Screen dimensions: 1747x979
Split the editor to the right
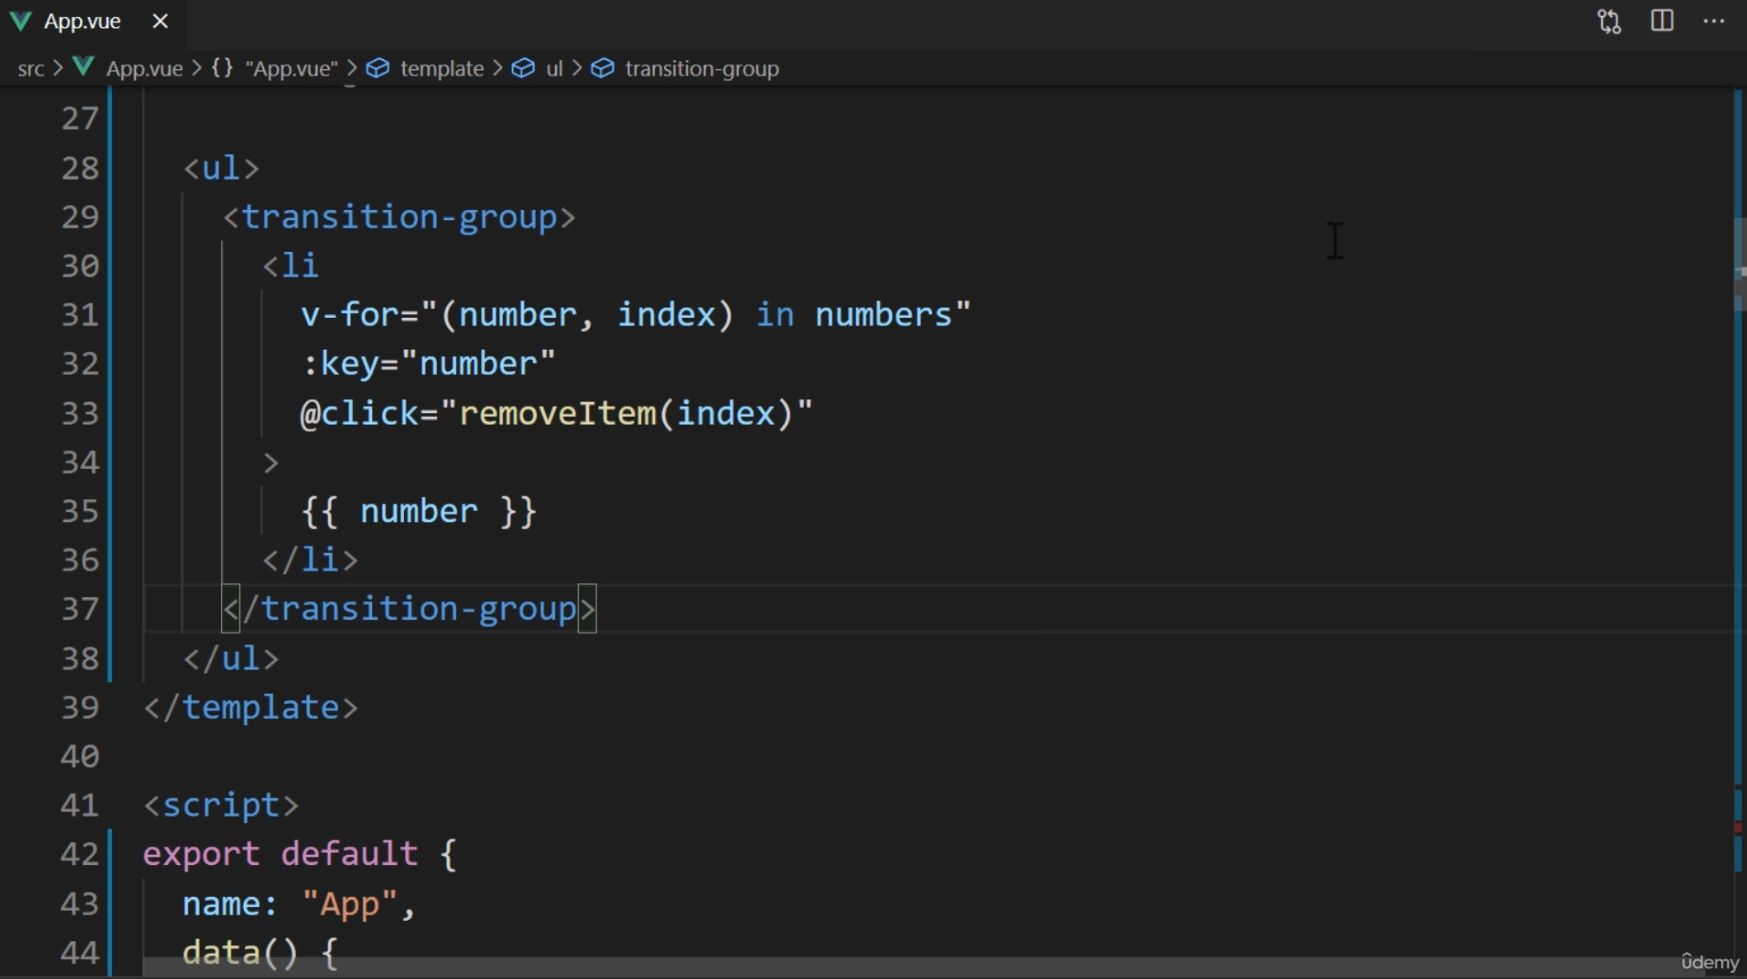(x=1662, y=21)
